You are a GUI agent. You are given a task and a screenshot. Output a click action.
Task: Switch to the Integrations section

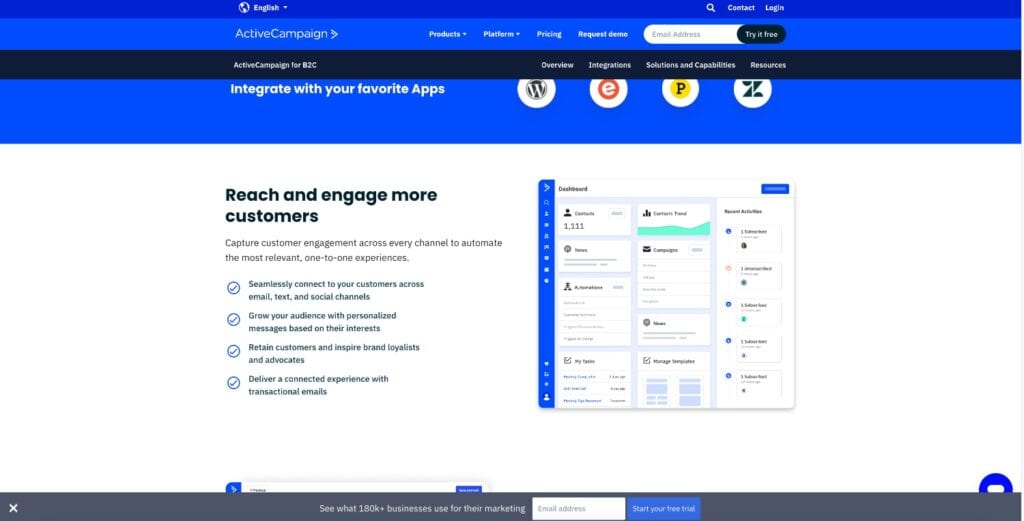pos(609,65)
